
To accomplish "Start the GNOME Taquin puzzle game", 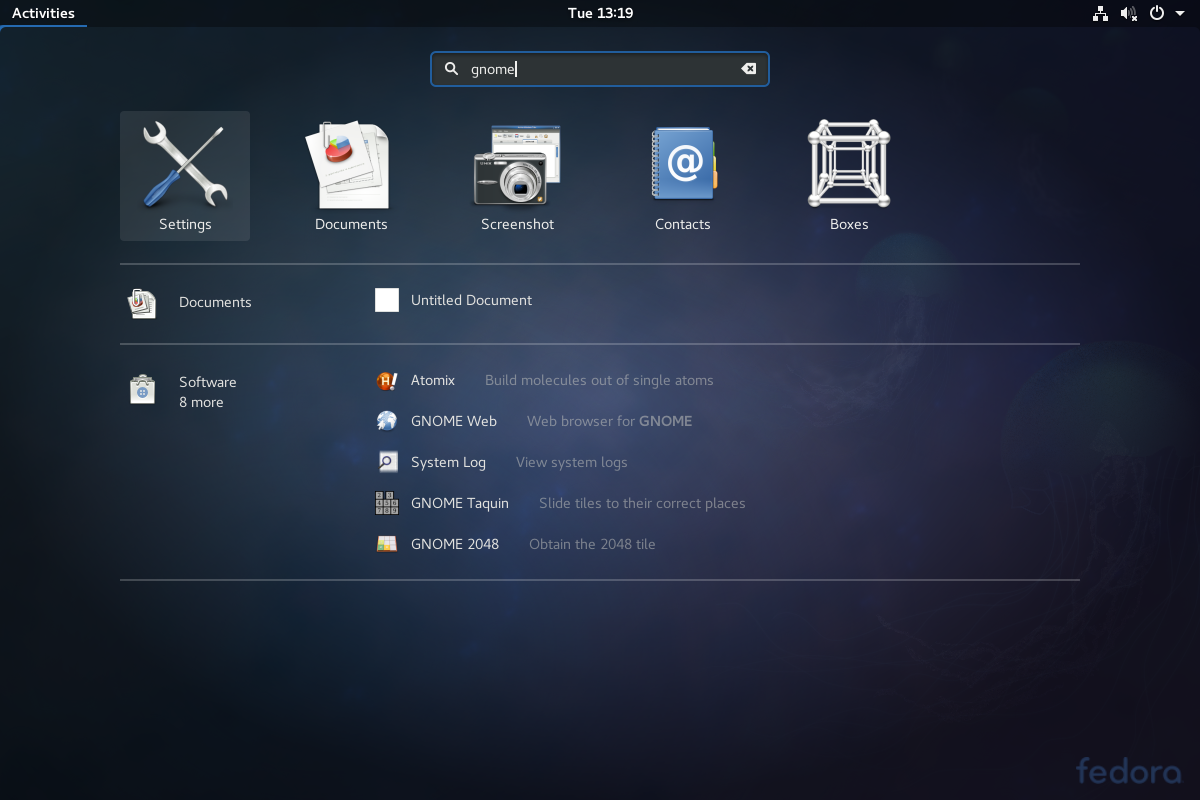I will [459, 503].
